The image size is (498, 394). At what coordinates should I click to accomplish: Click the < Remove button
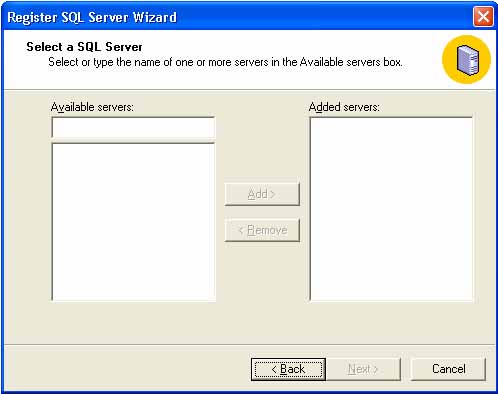coord(262,230)
